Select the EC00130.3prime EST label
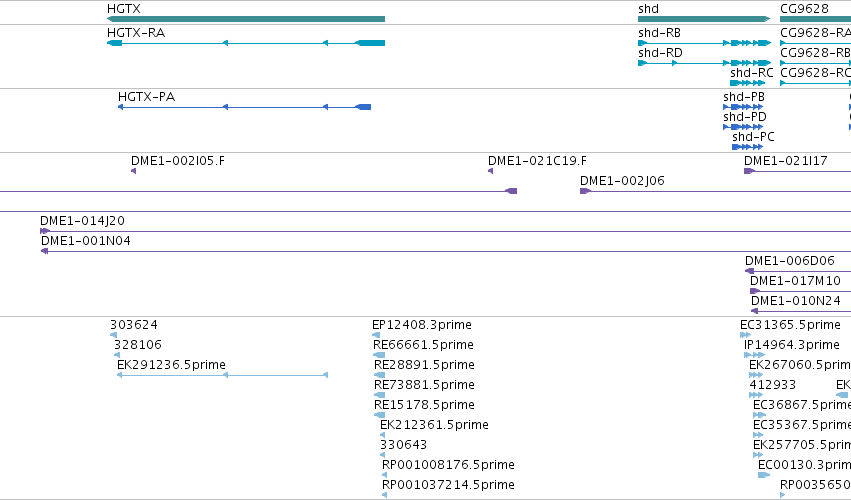The image size is (851, 500). click(804, 465)
